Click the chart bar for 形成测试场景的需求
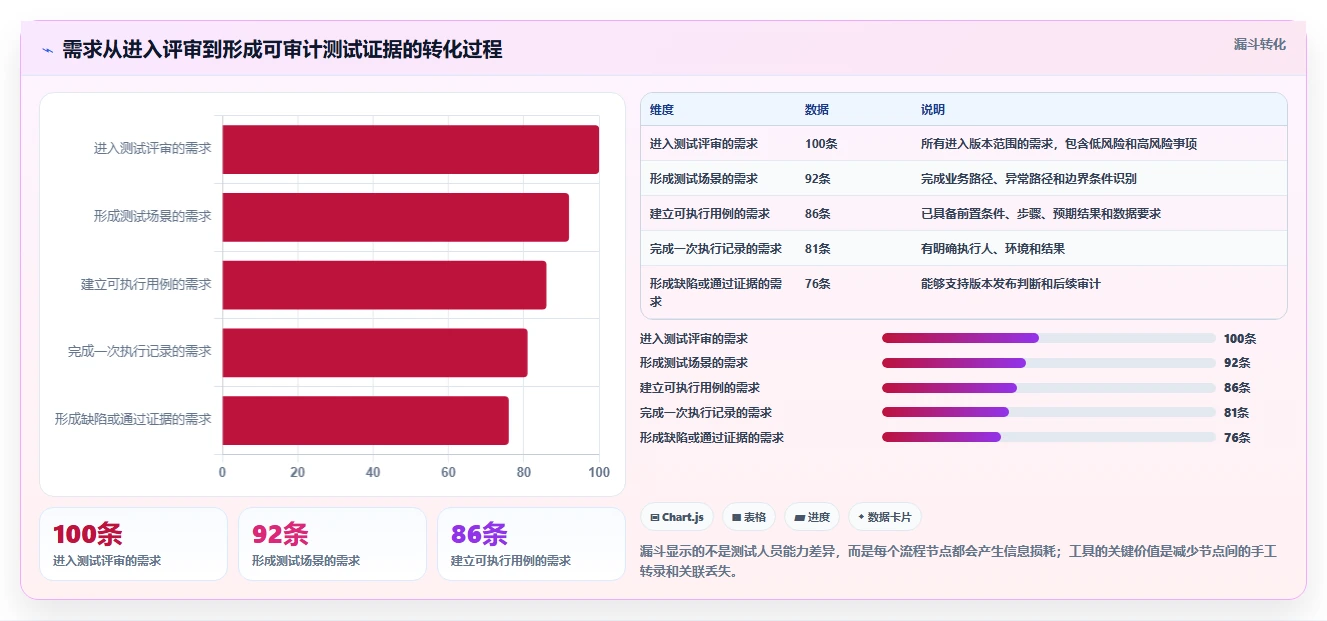The image size is (1327, 621). pyautogui.click(x=395, y=217)
